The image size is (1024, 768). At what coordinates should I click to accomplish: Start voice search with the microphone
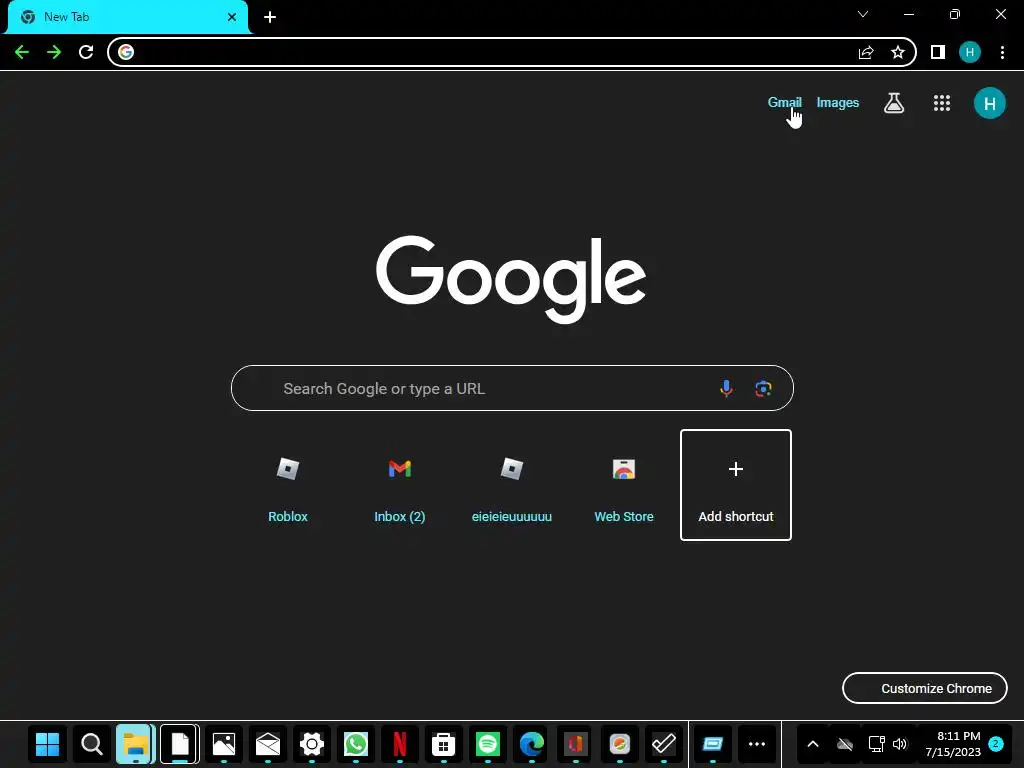(726, 389)
